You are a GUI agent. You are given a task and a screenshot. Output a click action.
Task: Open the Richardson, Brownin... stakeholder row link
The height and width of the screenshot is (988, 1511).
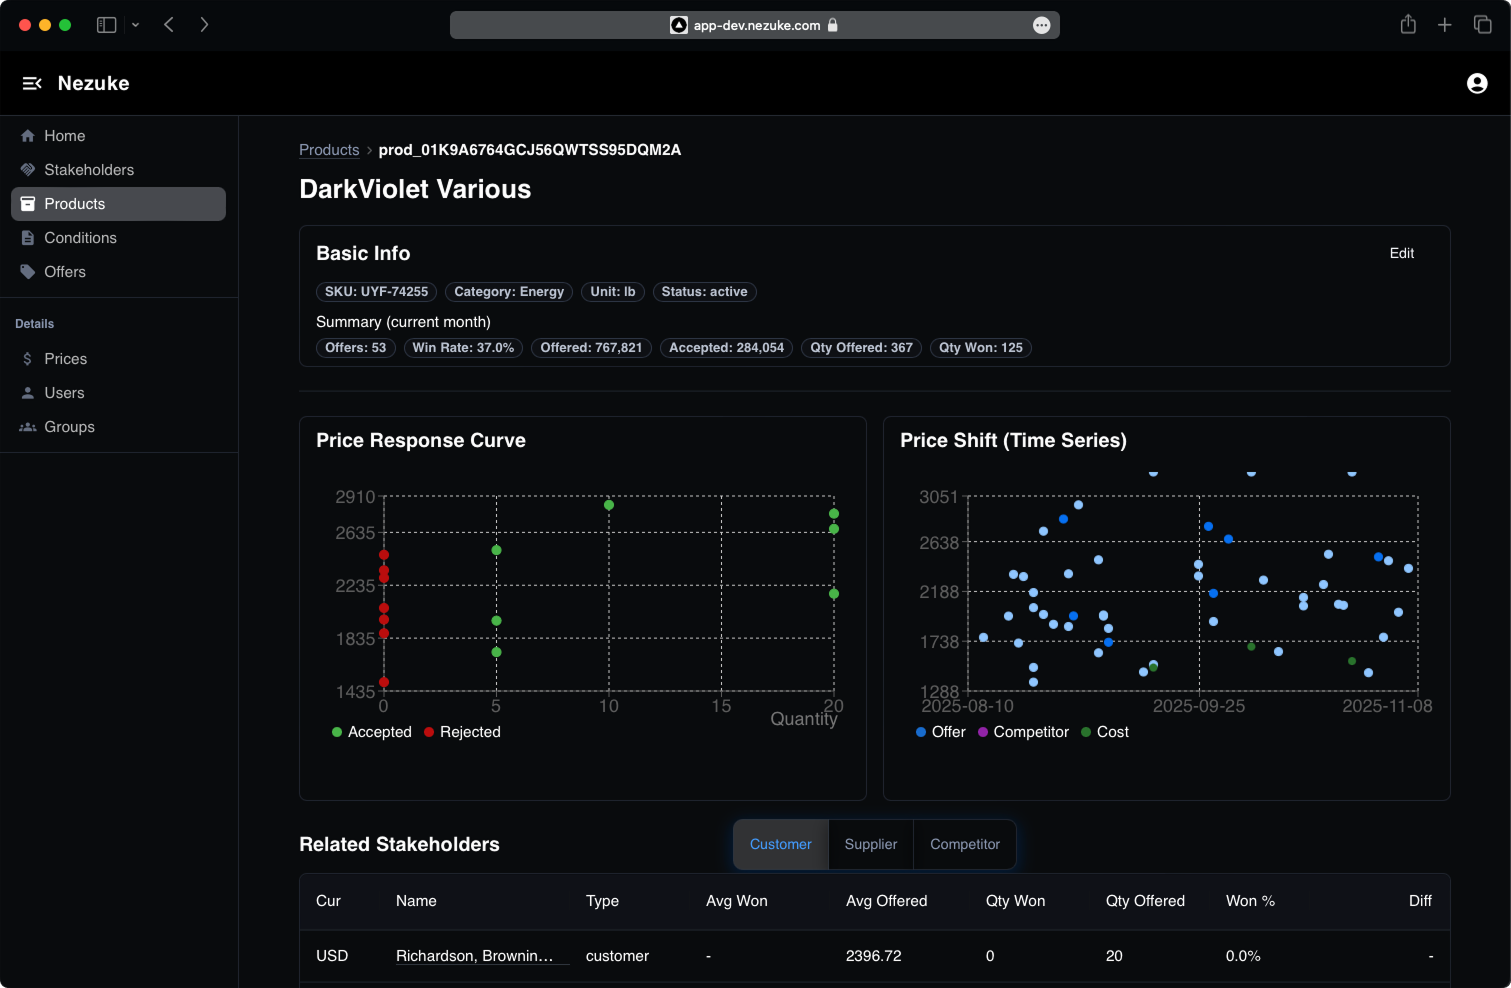480,956
